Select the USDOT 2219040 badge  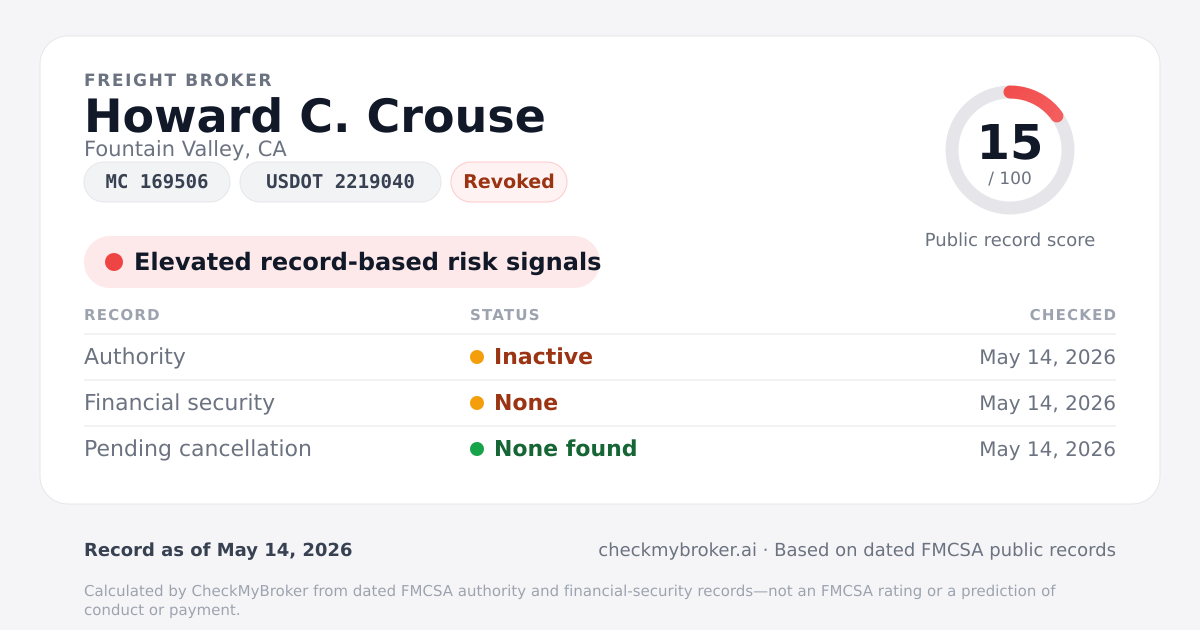point(340,182)
